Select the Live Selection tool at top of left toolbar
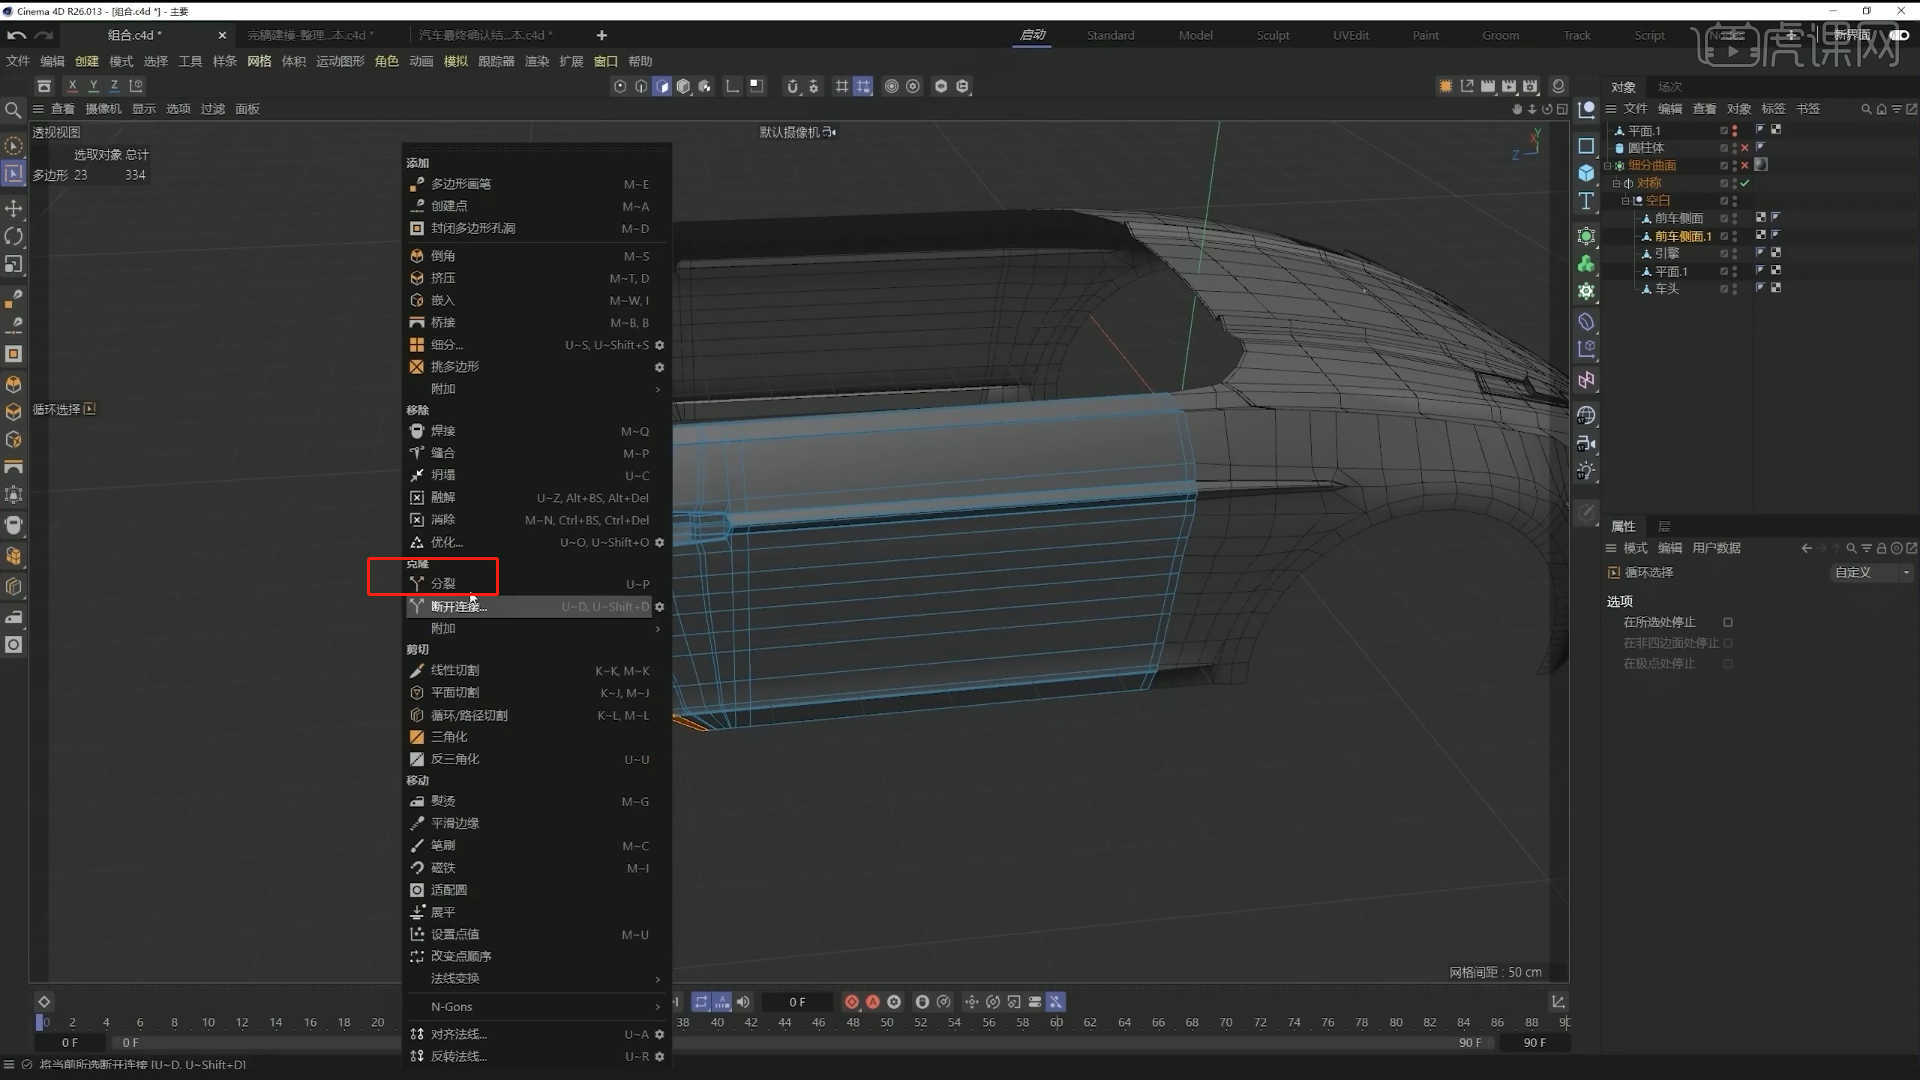Image resolution: width=1920 pixels, height=1080 pixels. 14,145
